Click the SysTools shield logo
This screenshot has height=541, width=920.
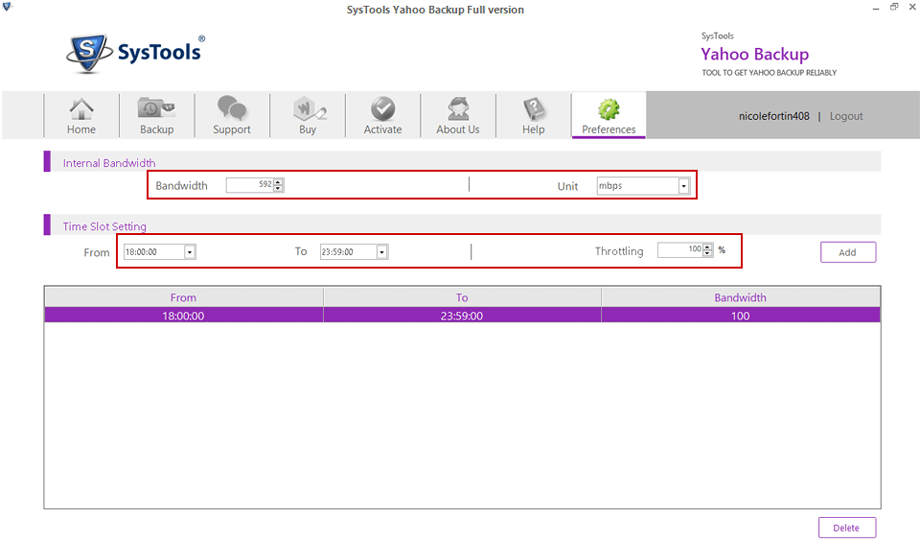[x=88, y=53]
